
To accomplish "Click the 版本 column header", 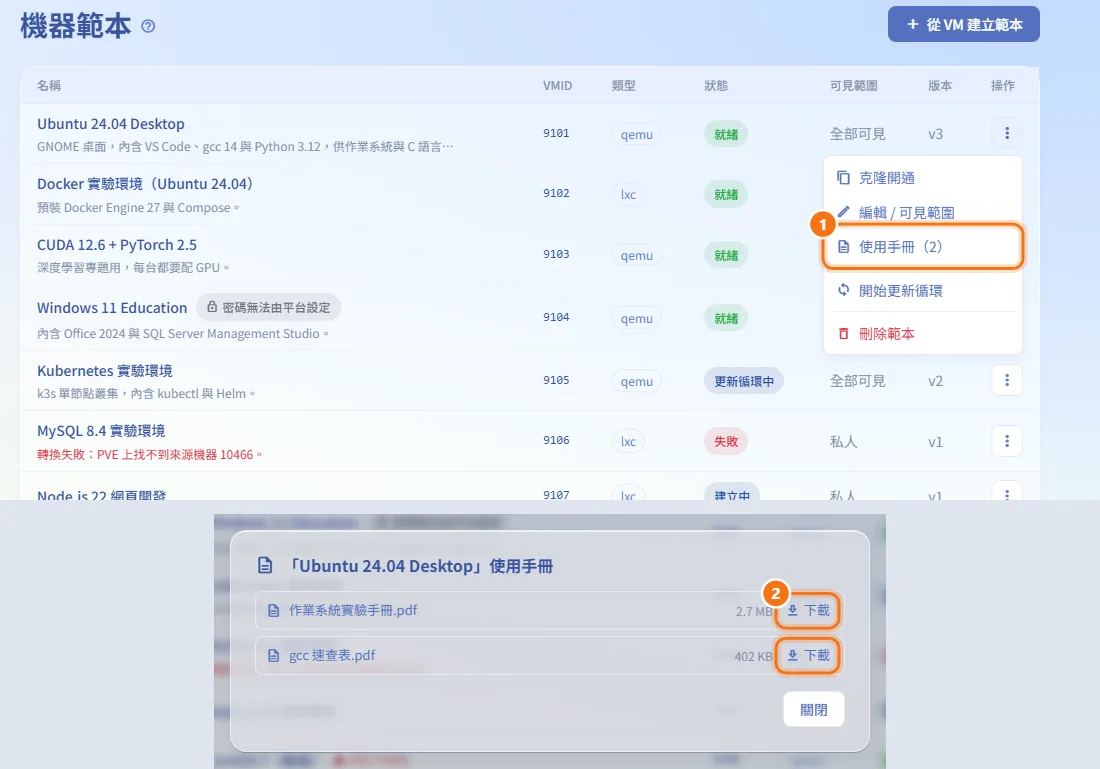I will 939,86.
